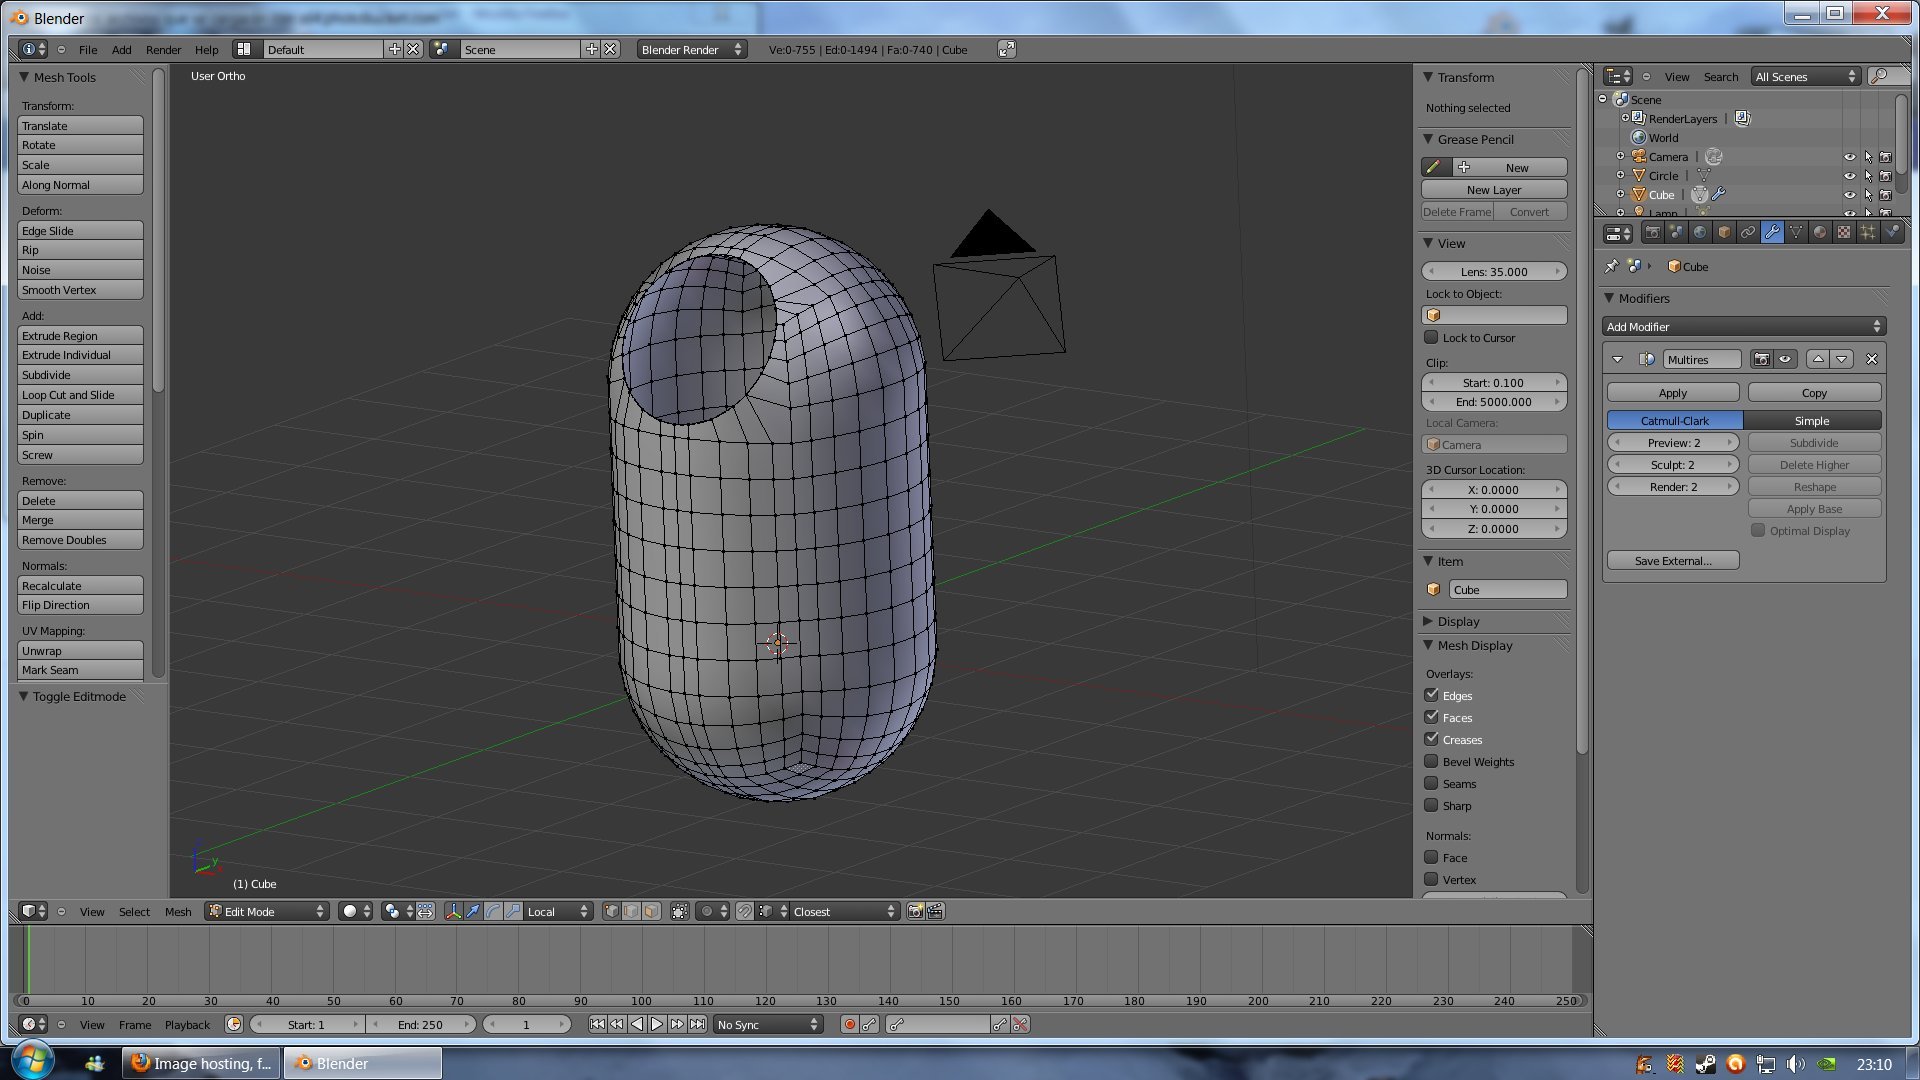1920x1080 pixels.
Task: Expand the Display panel
Action: pos(1457,621)
